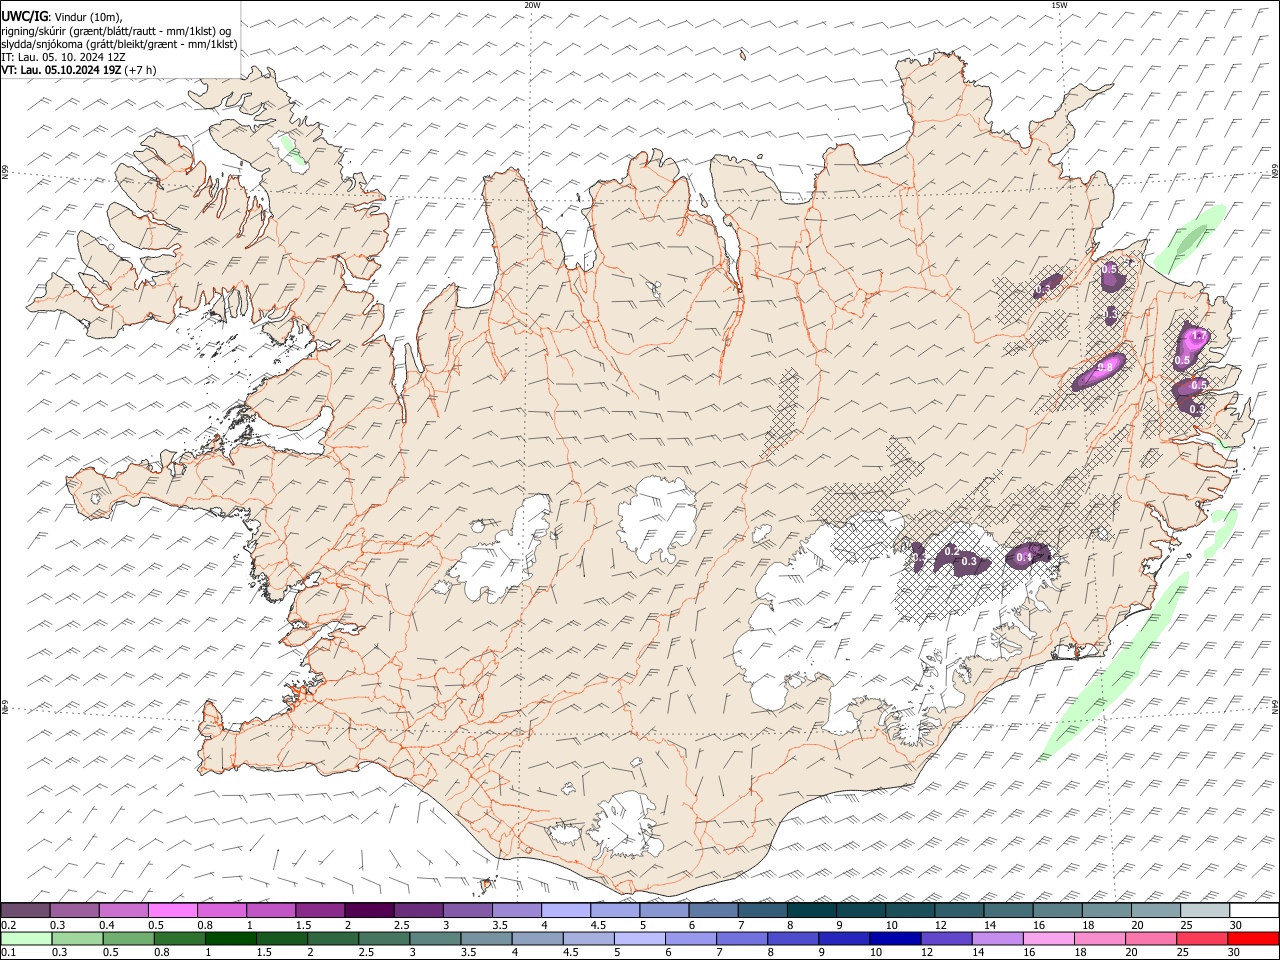Click the 0.4 snowfall value on the glacier
1280x960 pixels.
1024,557
